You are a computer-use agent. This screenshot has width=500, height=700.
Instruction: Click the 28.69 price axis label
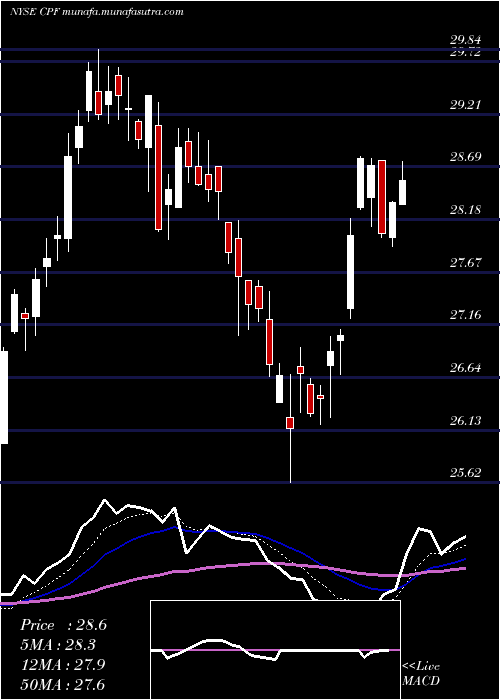coord(465,157)
